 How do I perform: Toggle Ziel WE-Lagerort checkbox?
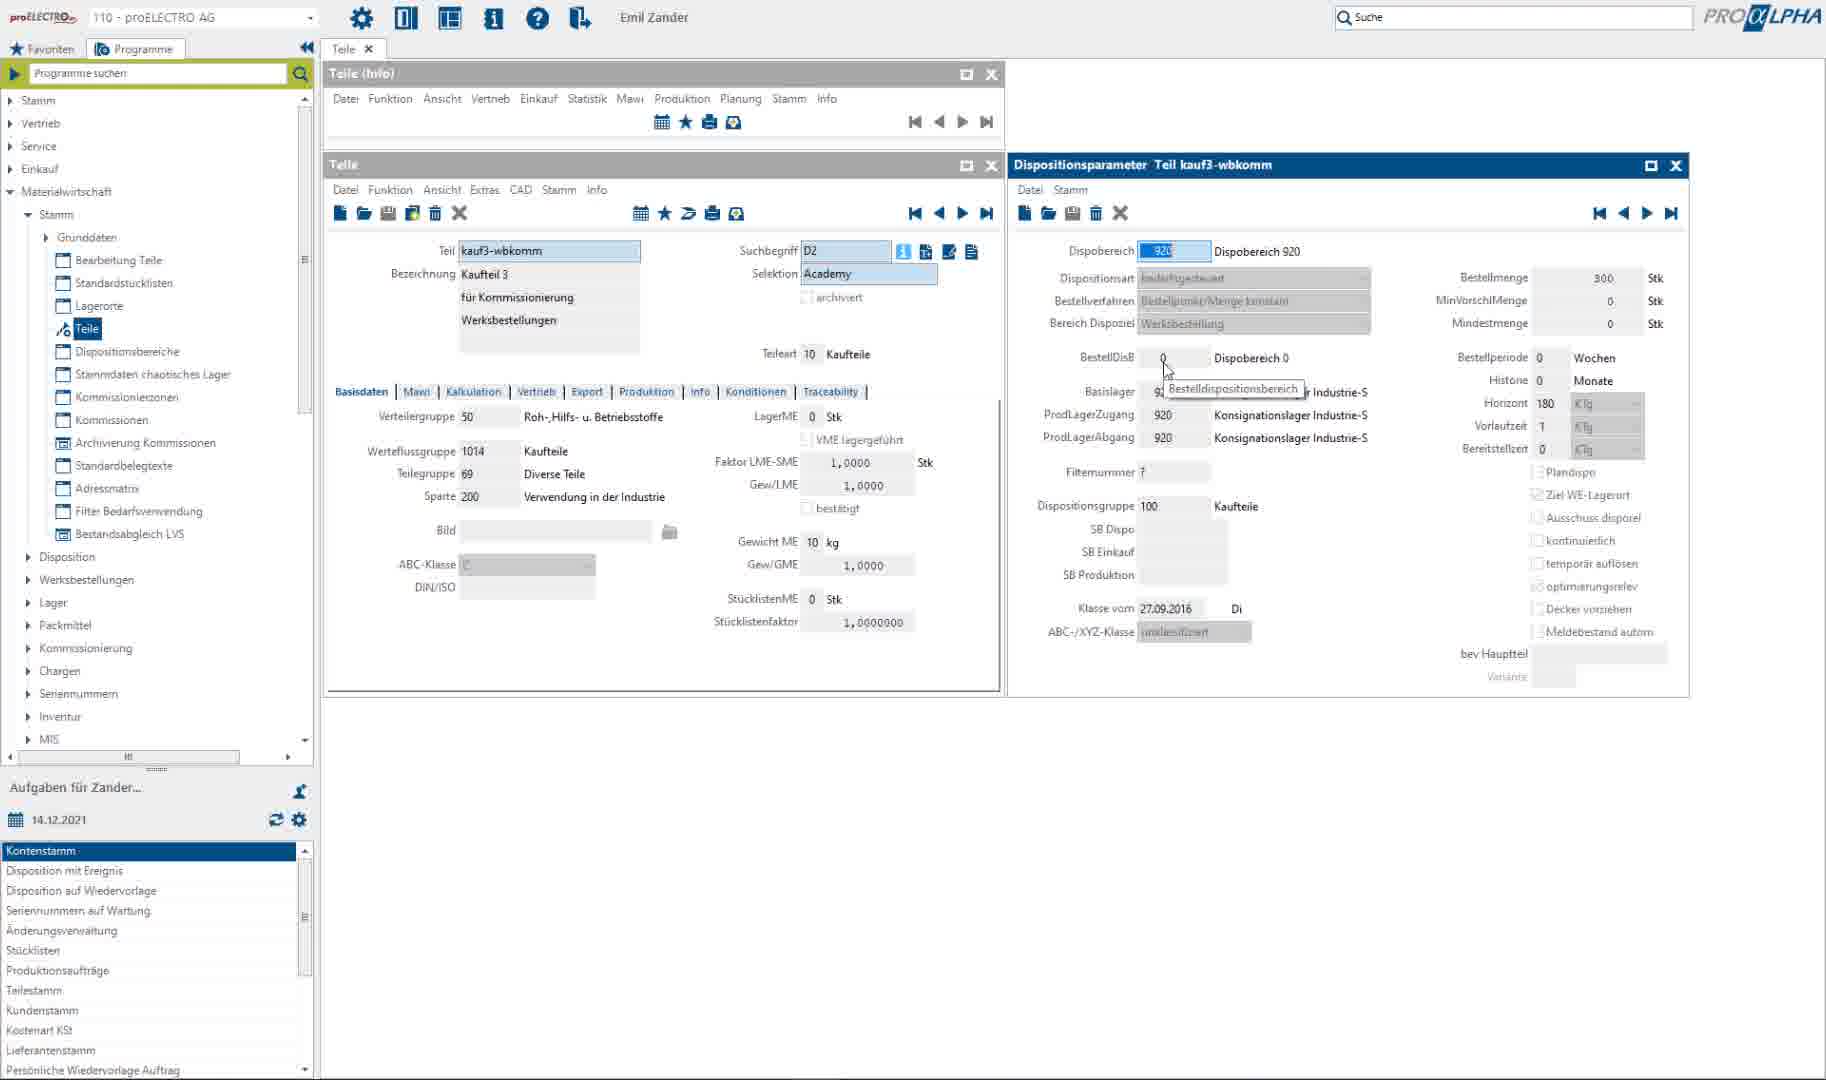(1537, 495)
